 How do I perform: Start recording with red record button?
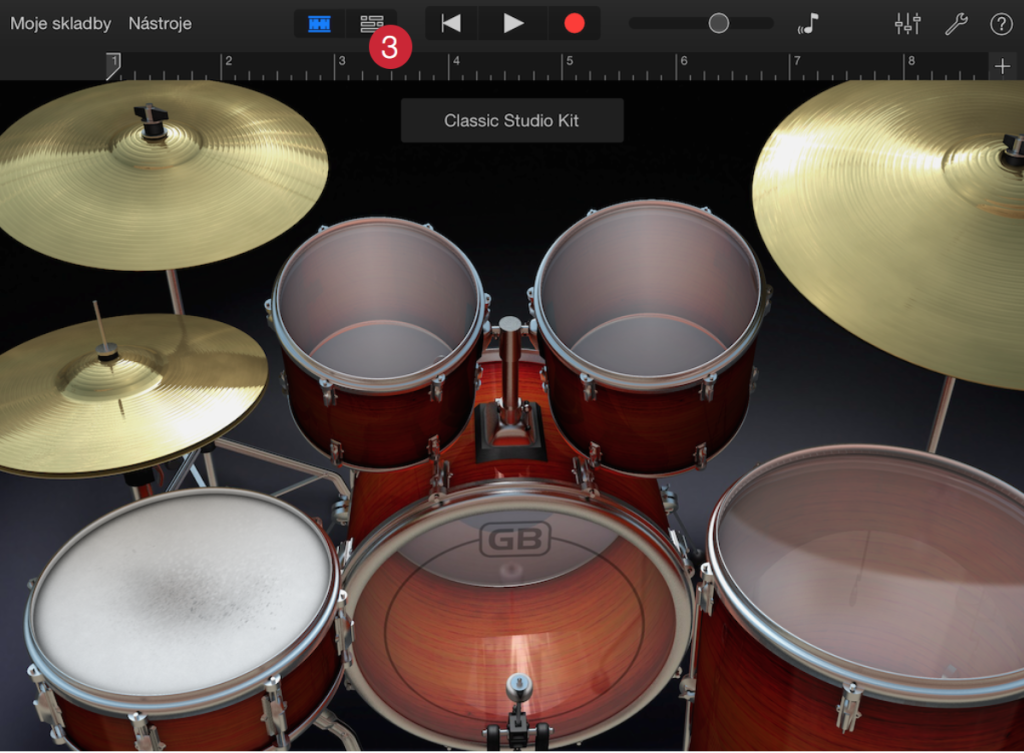pyautogui.click(x=574, y=24)
